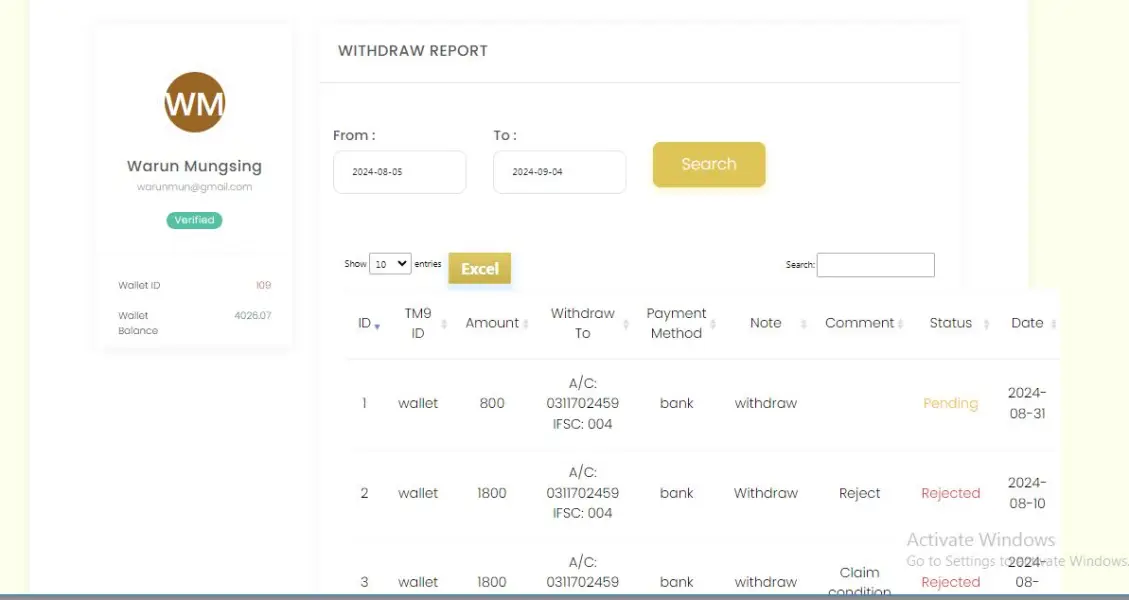
Task: Click account details in row 1
Action: click(583, 403)
